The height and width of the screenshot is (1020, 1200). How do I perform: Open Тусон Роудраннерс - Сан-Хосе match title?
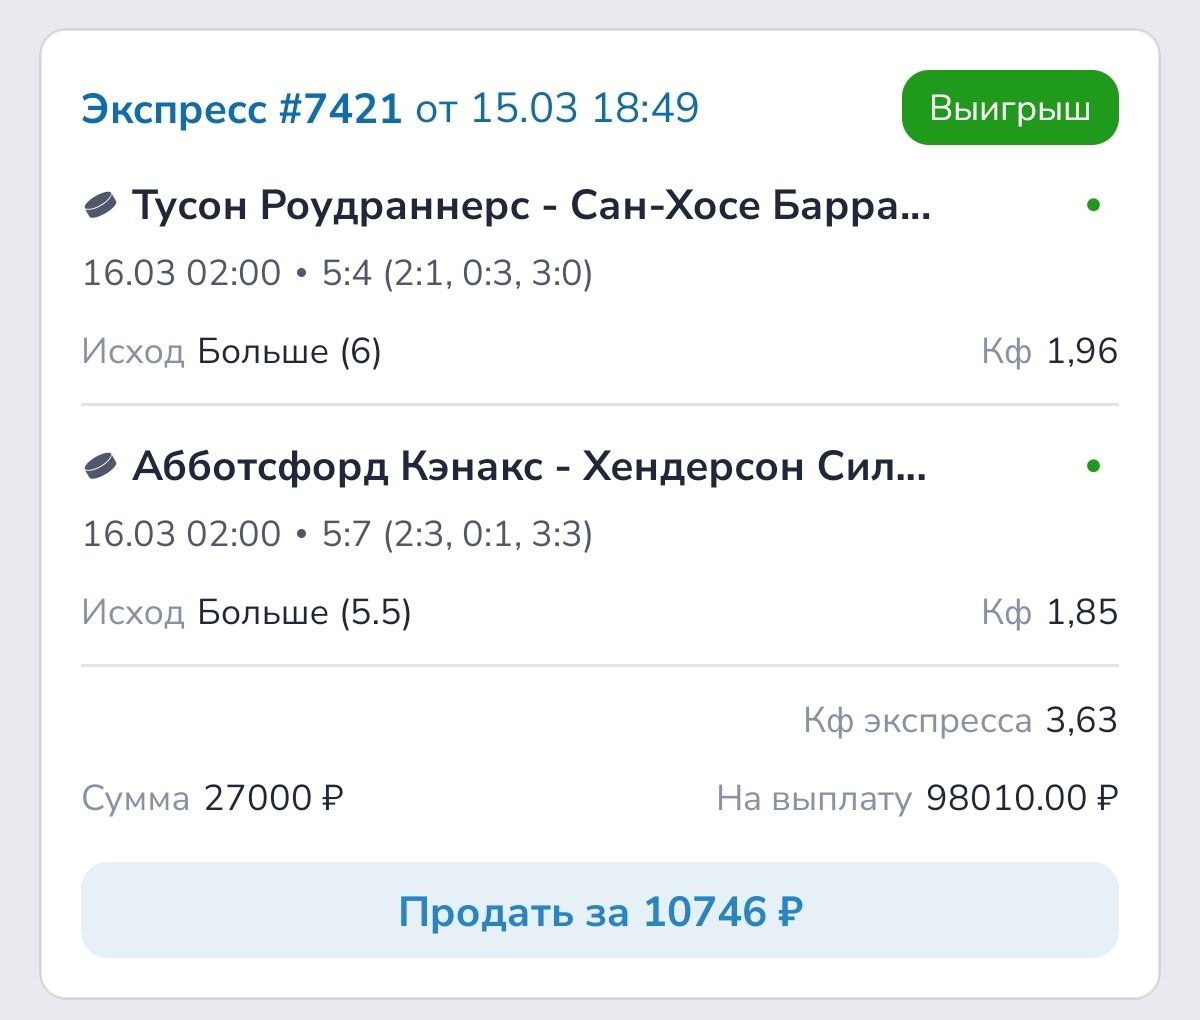(x=531, y=206)
